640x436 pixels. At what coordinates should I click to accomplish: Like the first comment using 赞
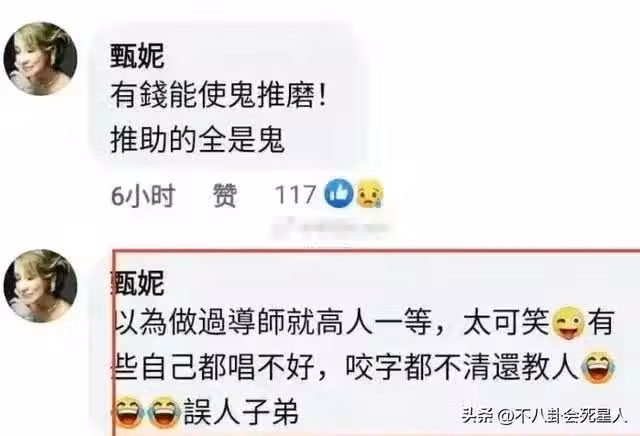224,195
